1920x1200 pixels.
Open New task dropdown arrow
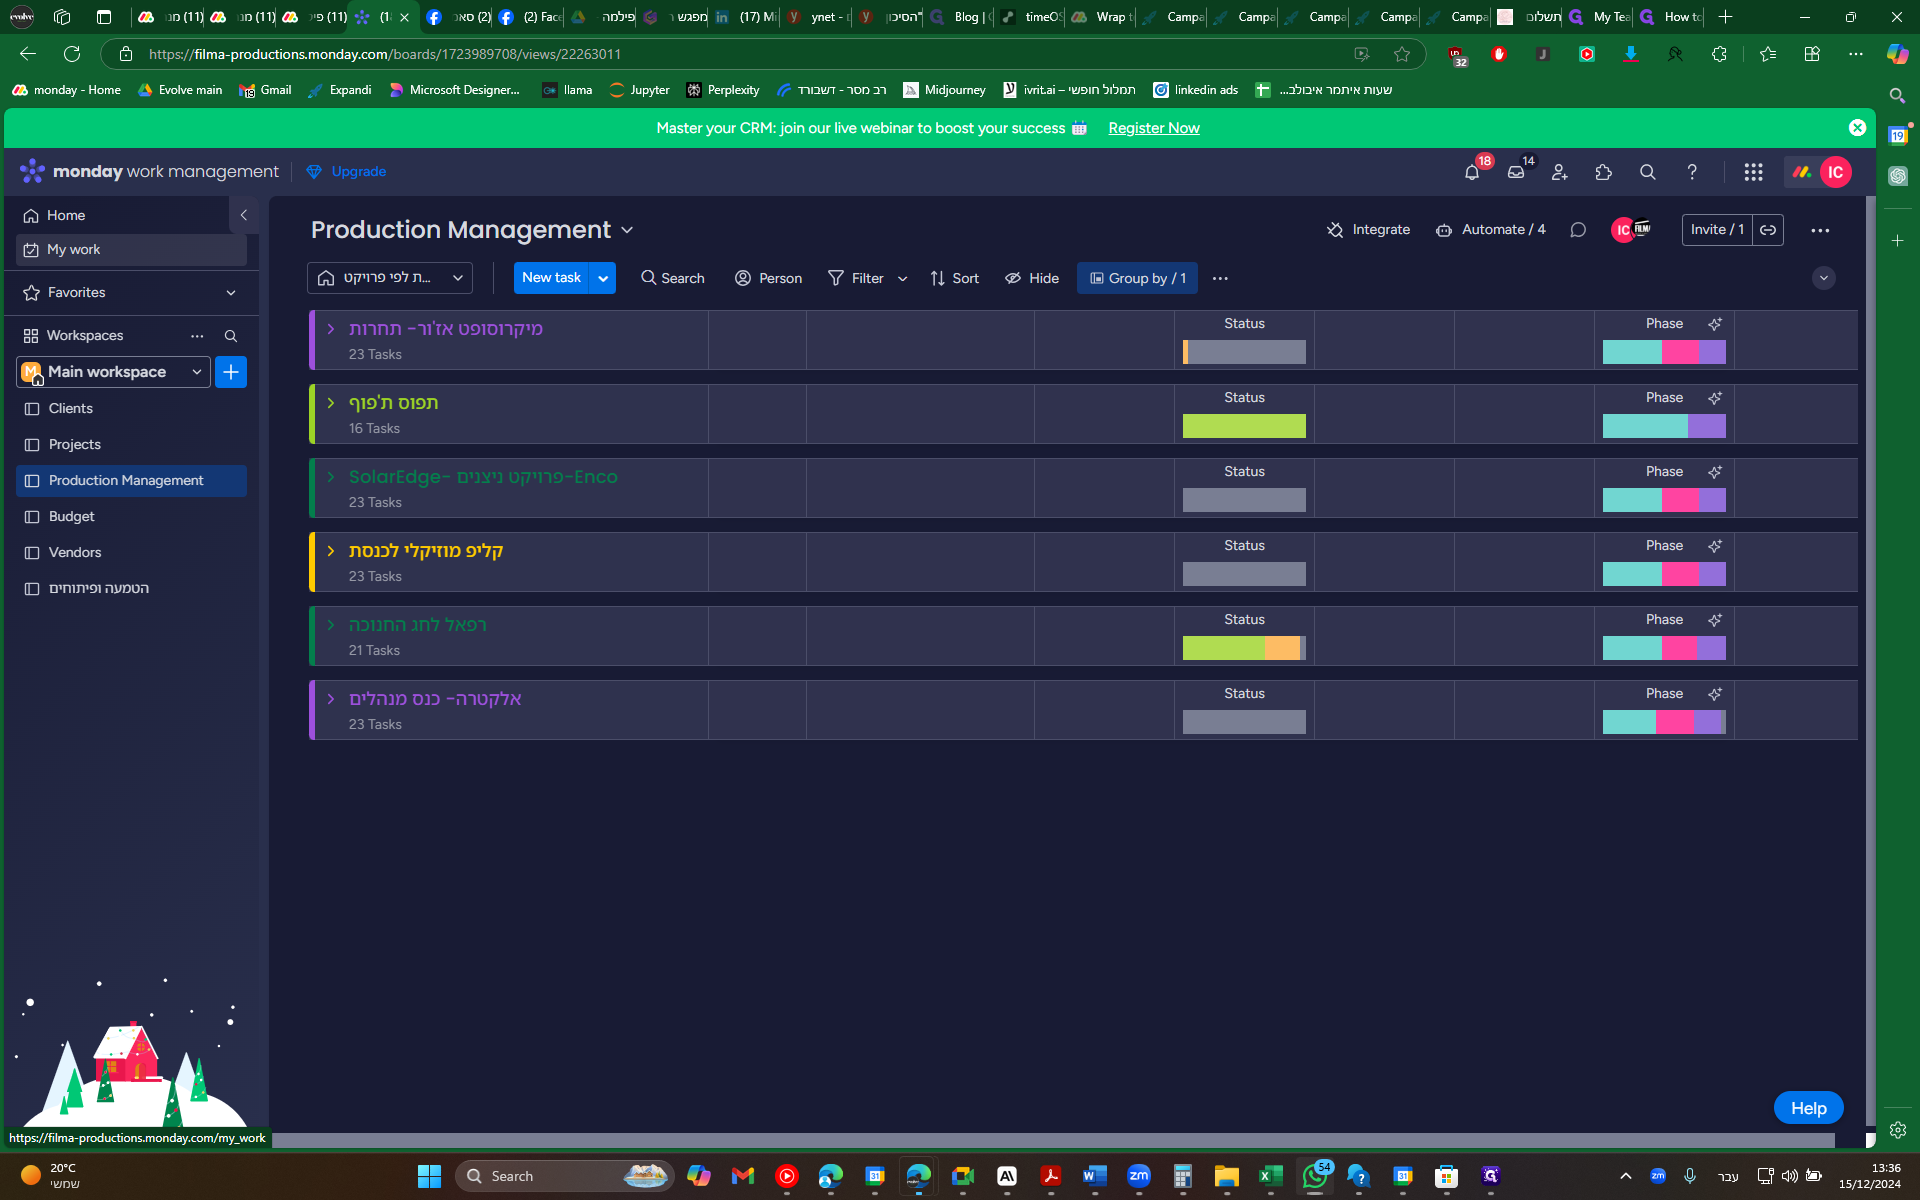click(x=603, y=278)
